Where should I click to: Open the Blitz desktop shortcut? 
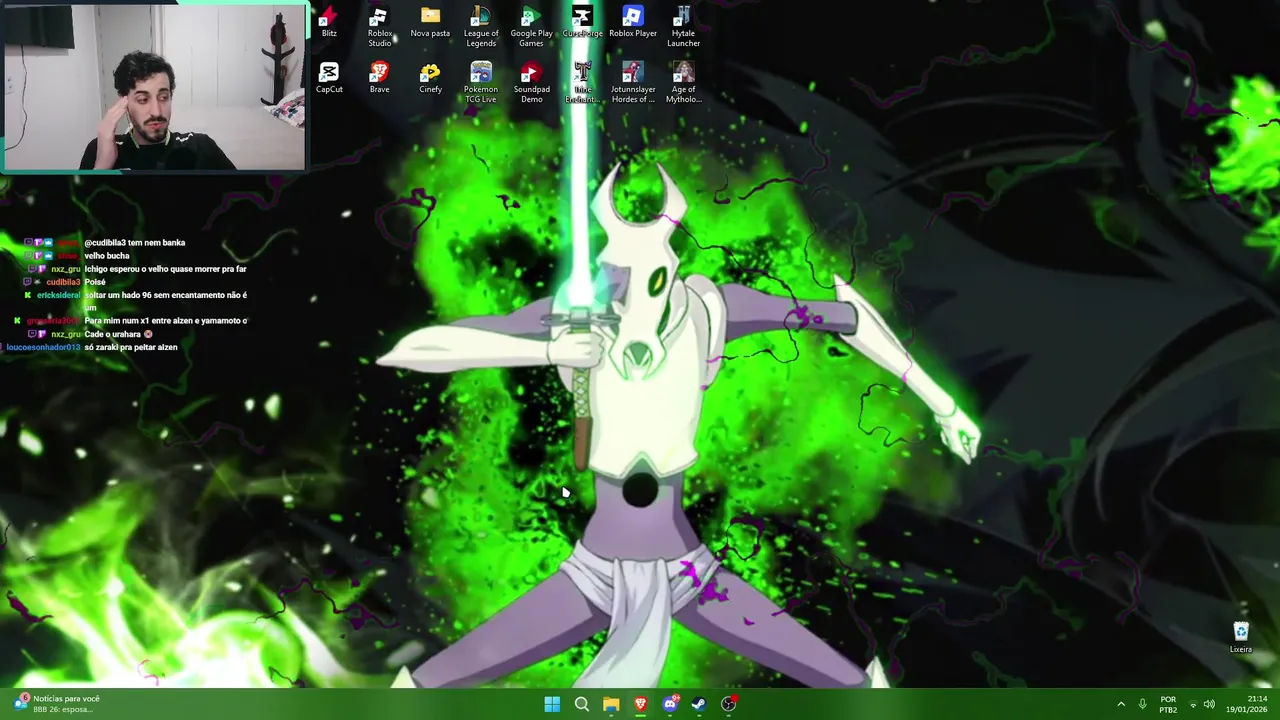[x=329, y=22]
